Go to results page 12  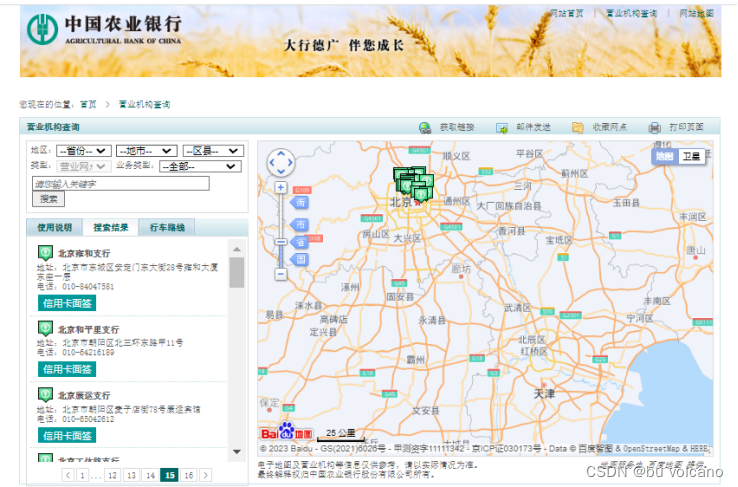pyautogui.click(x=112, y=475)
